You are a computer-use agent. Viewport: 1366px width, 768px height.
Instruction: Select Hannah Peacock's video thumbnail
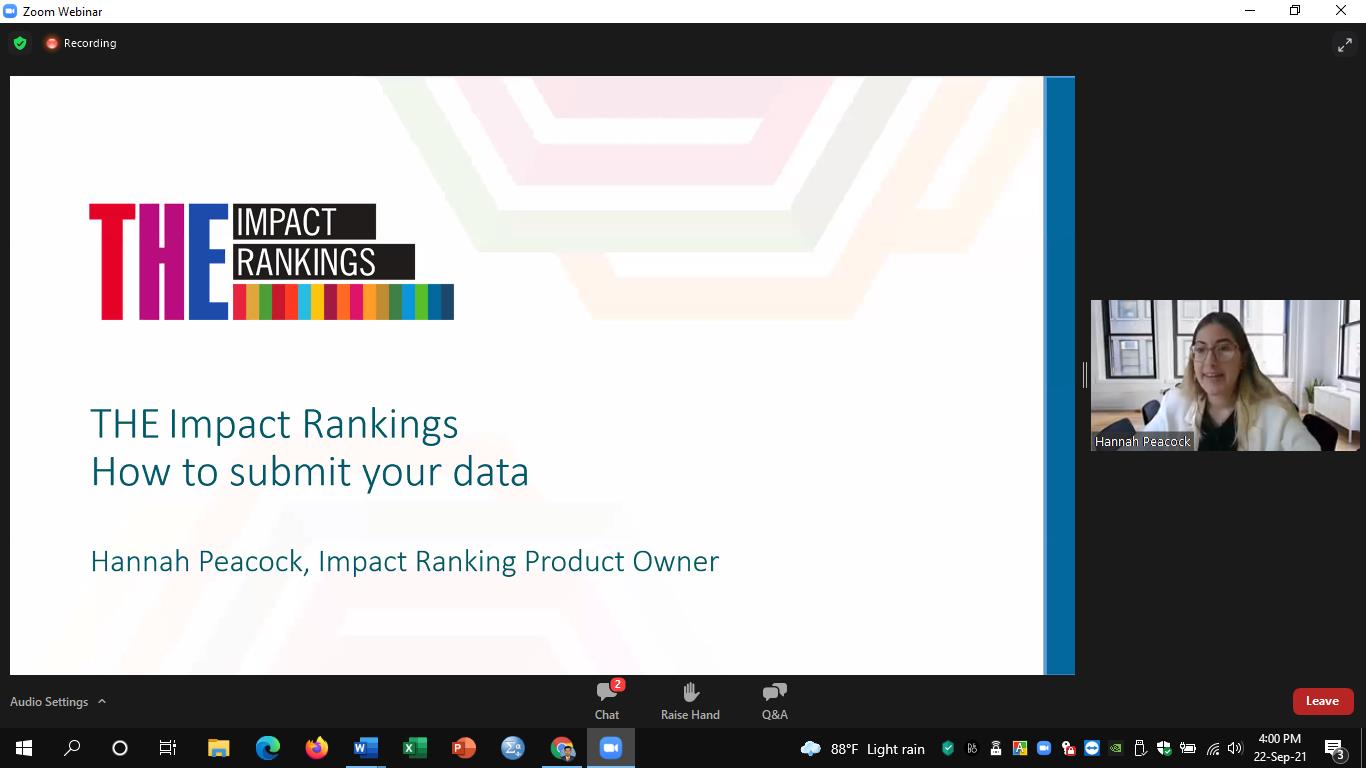(1225, 375)
